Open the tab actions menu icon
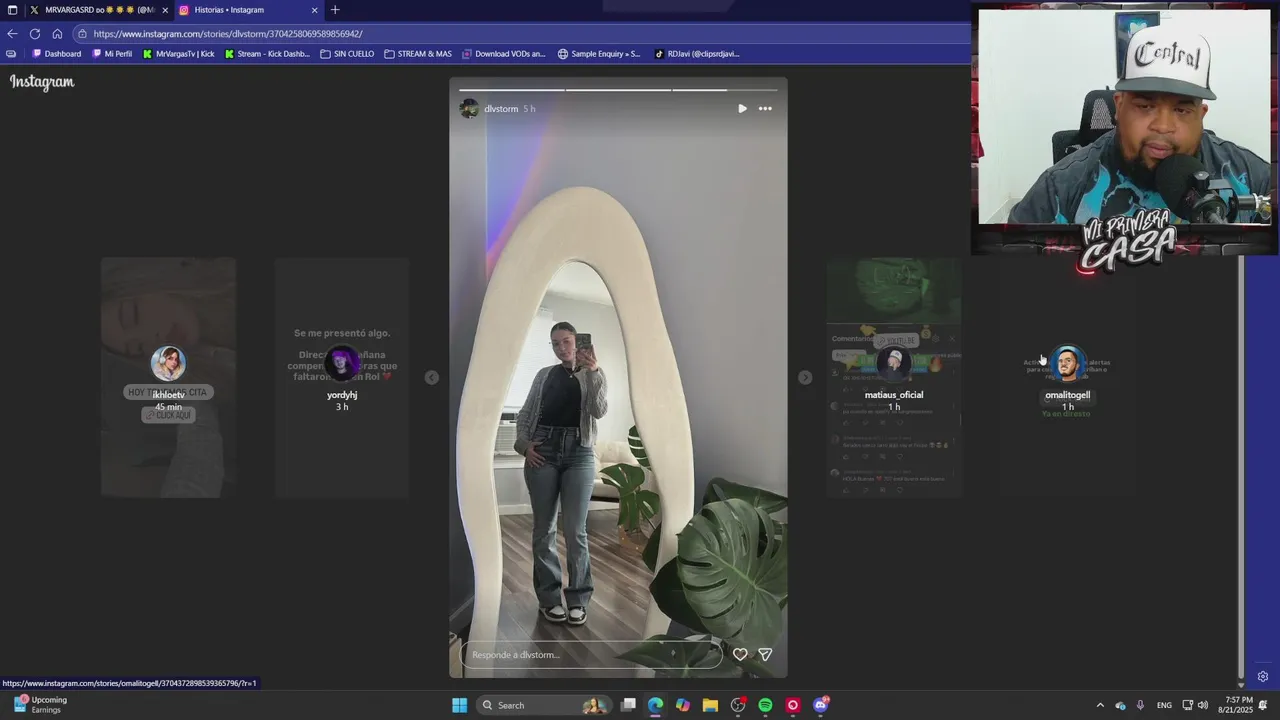 click(12, 10)
